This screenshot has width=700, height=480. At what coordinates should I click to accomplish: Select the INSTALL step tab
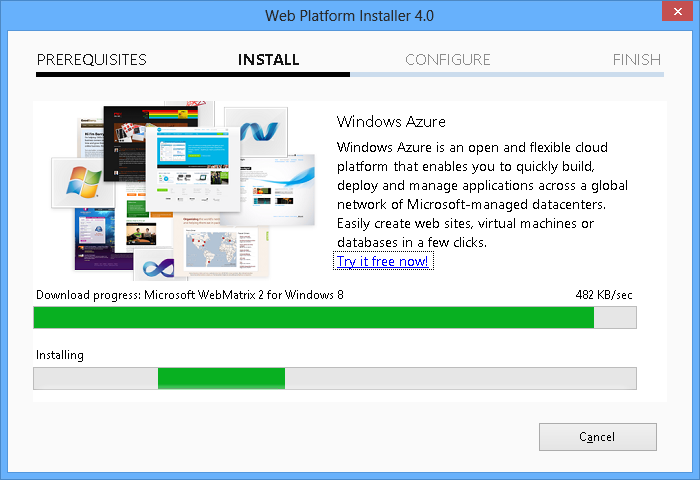click(x=268, y=60)
